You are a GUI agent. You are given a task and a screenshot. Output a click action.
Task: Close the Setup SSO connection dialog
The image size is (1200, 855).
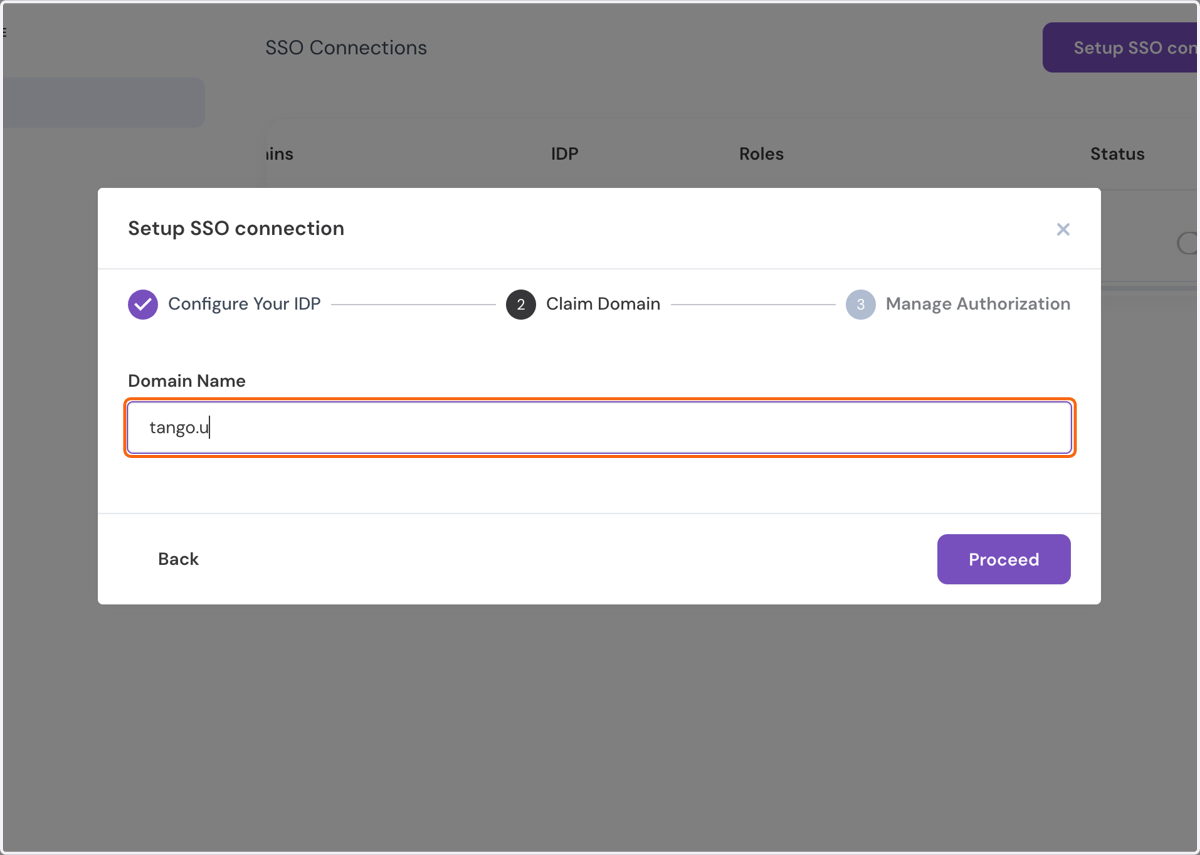pos(1063,230)
